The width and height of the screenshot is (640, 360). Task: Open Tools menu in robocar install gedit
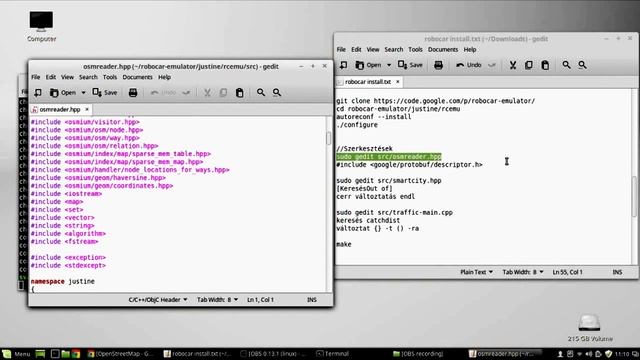pyautogui.click(x=416, y=49)
